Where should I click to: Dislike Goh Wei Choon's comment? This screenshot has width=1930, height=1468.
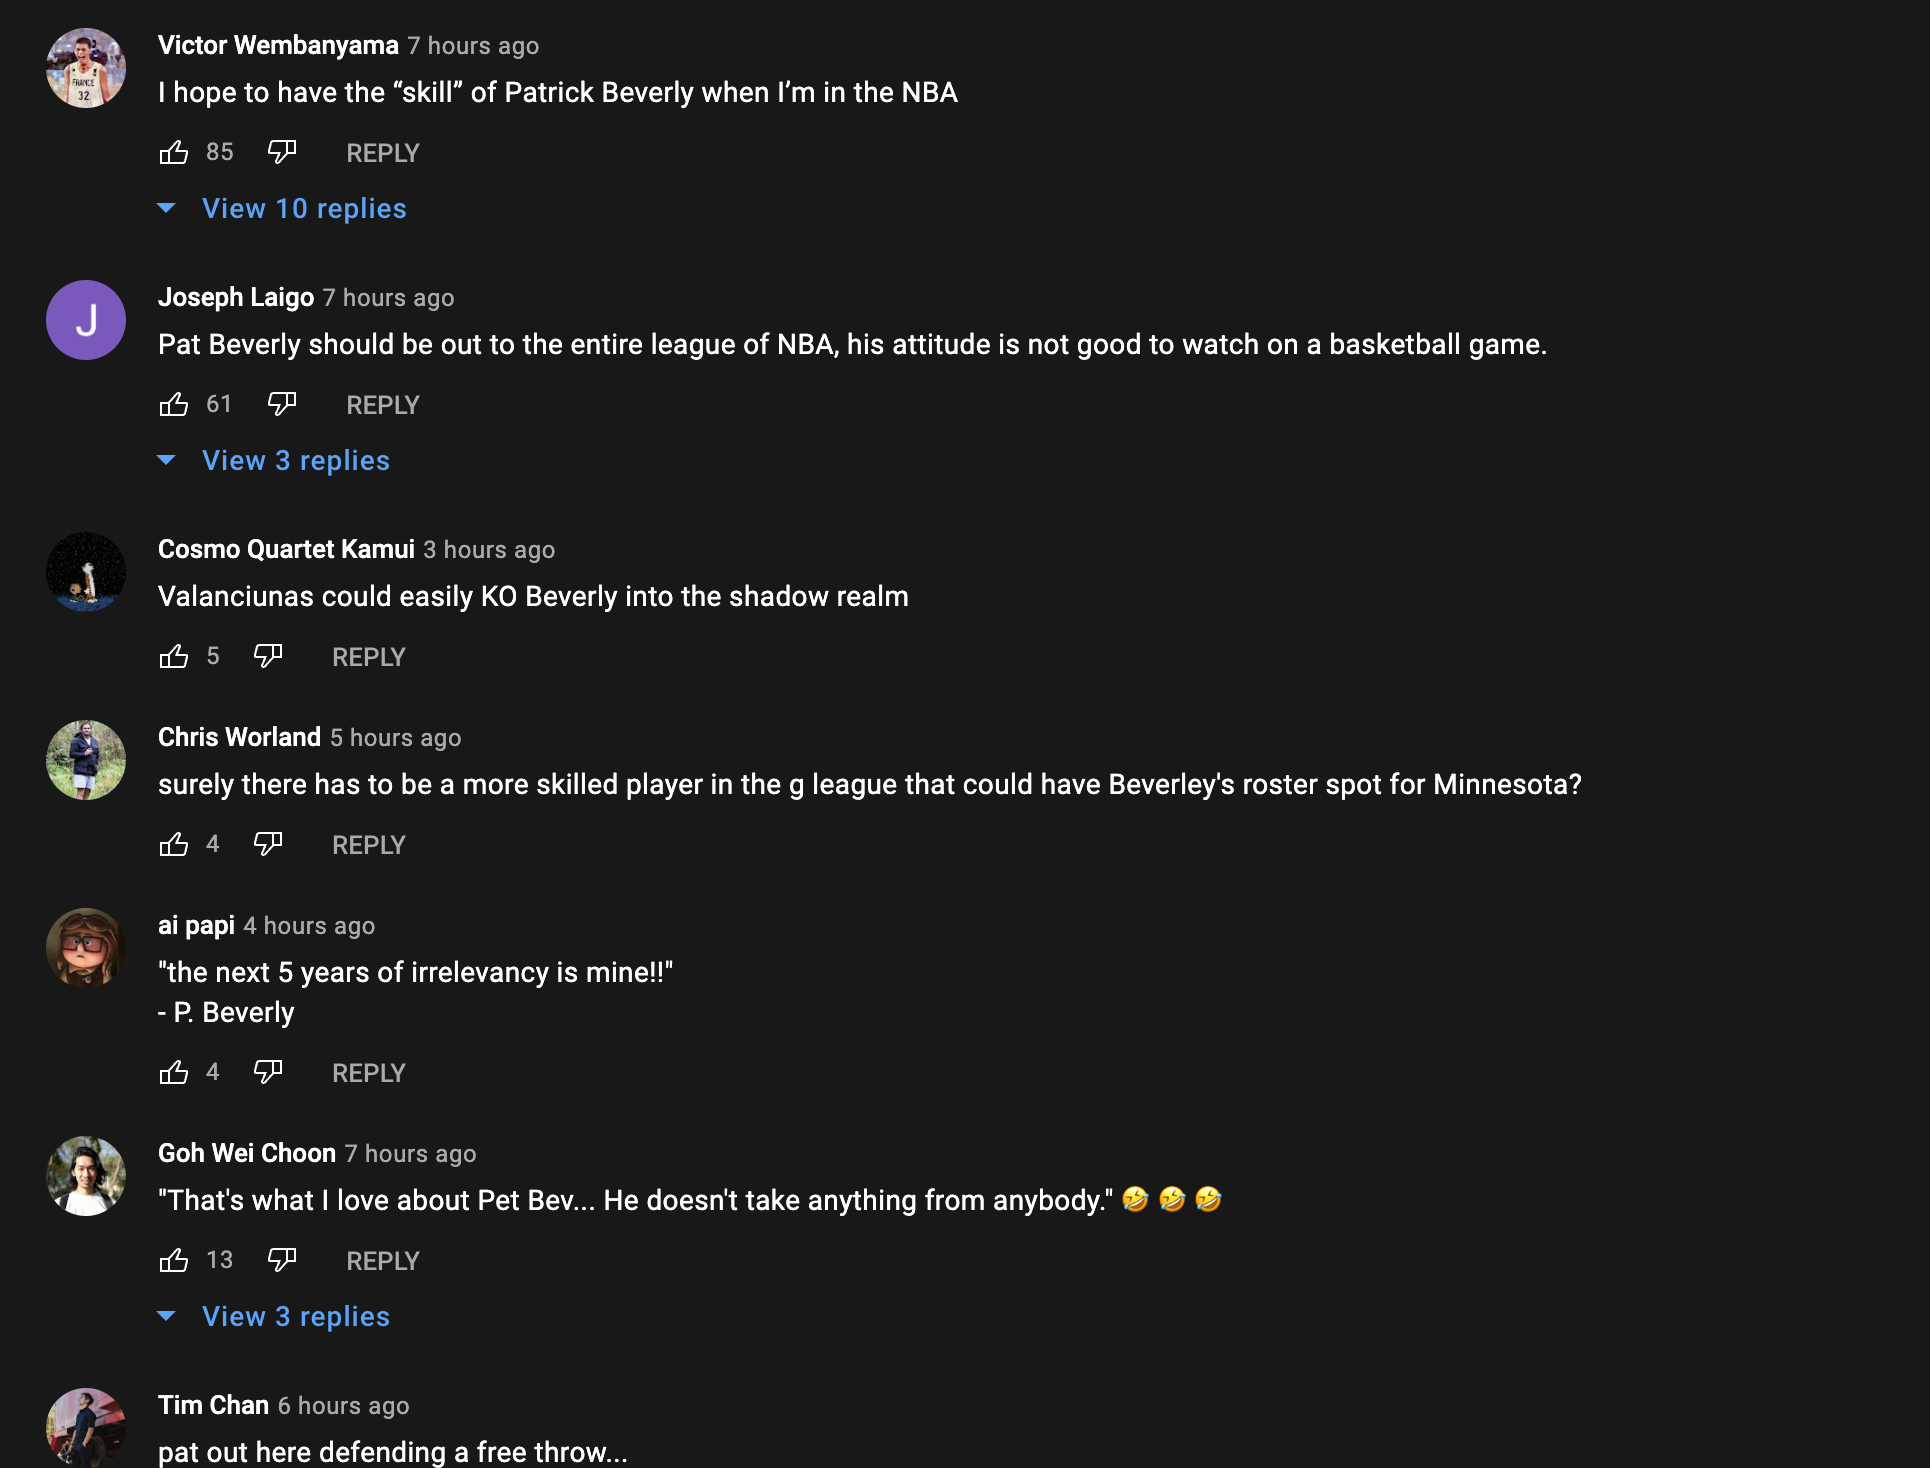pos(282,1260)
